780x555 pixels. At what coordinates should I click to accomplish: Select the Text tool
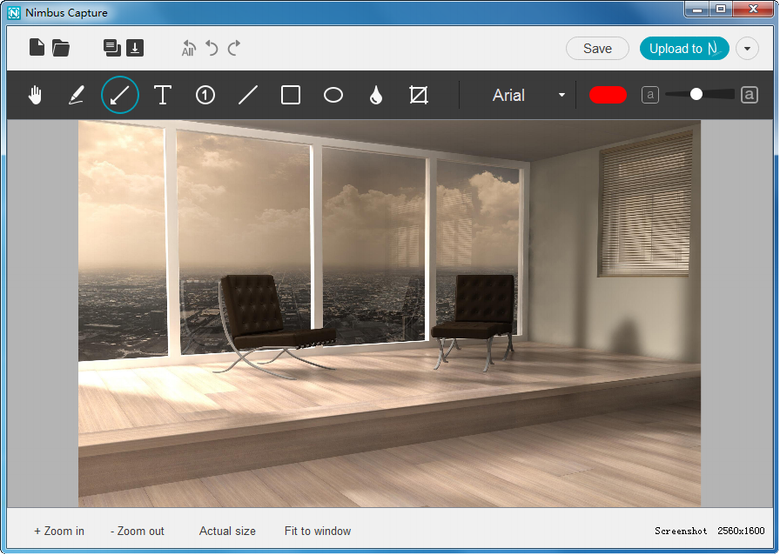click(x=162, y=95)
